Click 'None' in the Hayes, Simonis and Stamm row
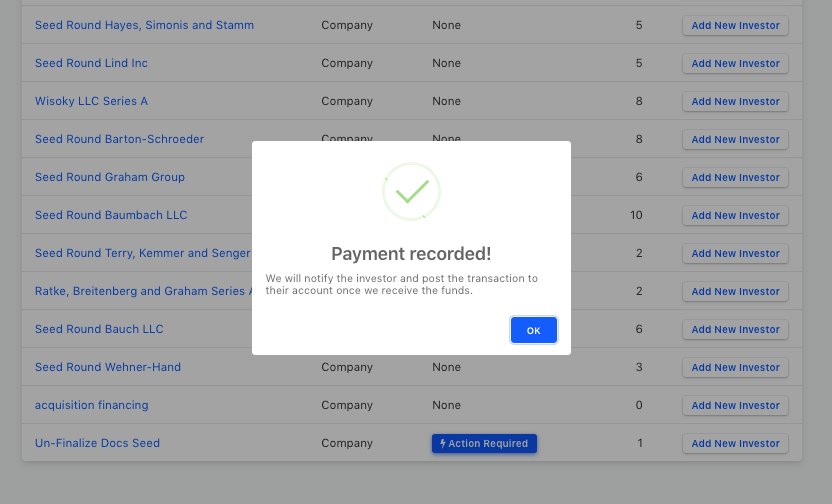The height and width of the screenshot is (504, 832). [x=446, y=25]
